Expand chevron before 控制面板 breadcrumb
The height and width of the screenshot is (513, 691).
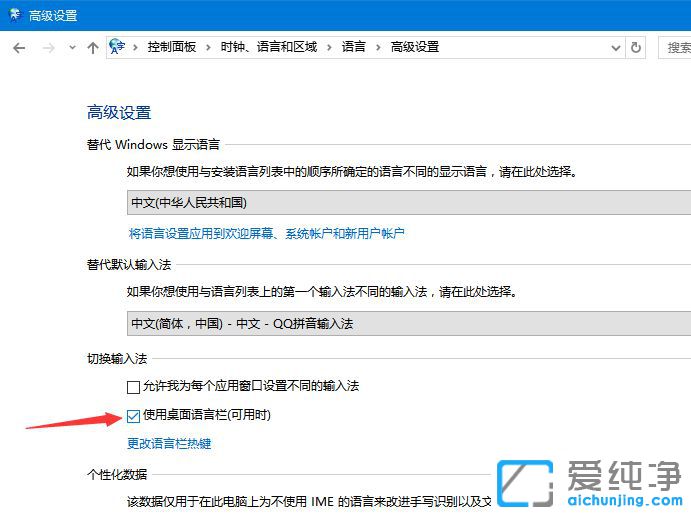click(135, 47)
